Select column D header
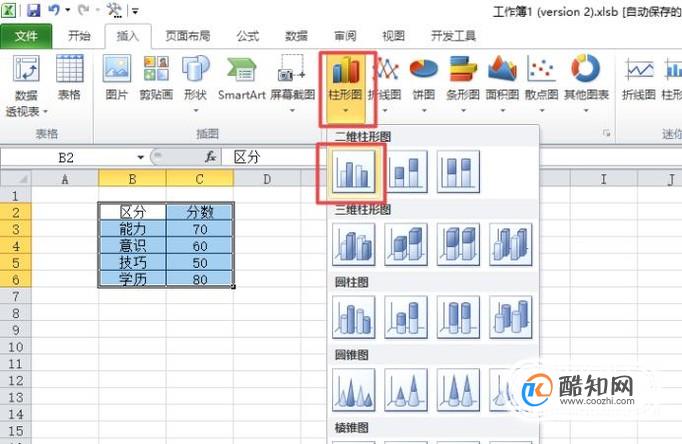 click(x=267, y=179)
